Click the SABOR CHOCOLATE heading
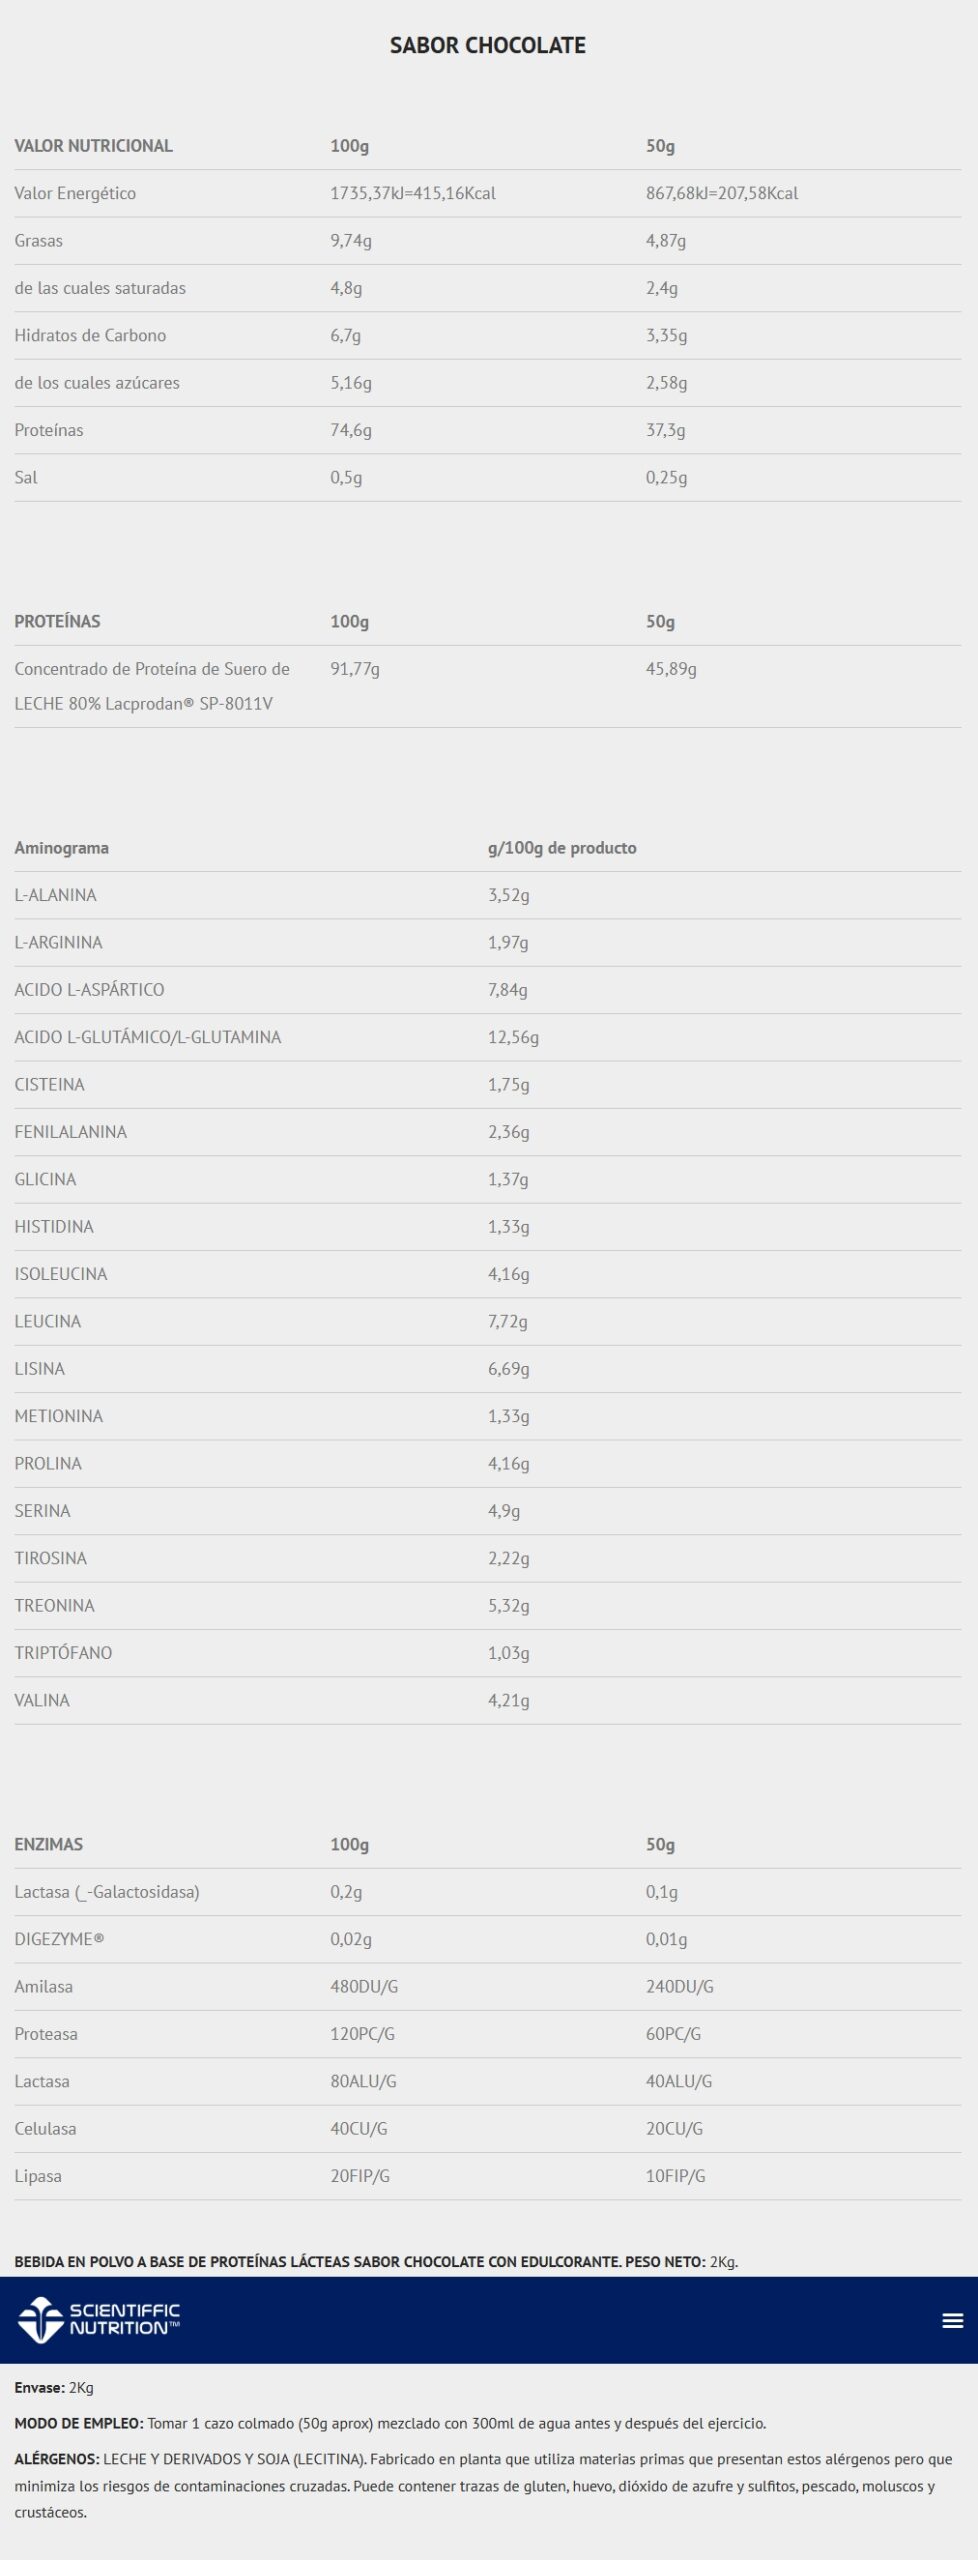The image size is (978, 2560). tap(488, 45)
